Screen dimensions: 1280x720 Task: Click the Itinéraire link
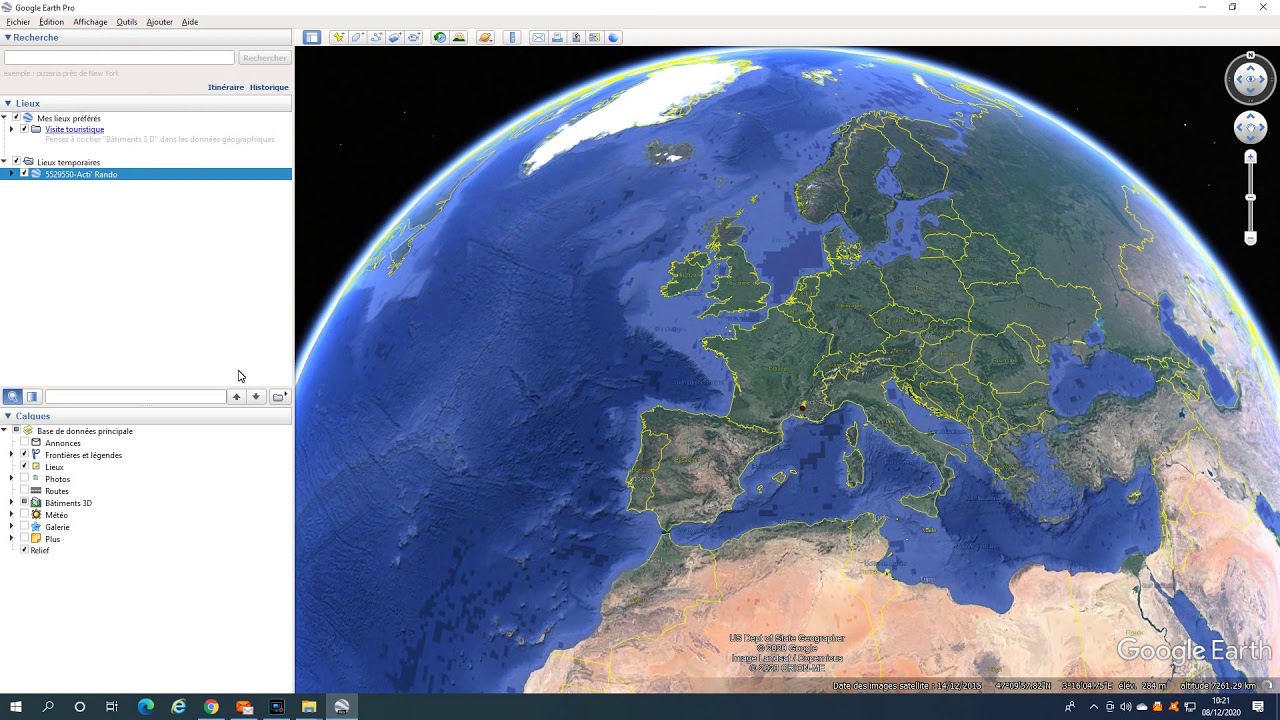click(226, 87)
